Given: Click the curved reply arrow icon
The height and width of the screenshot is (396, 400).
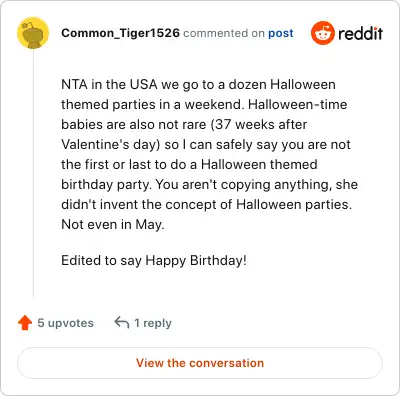Looking at the screenshot, I should pyautogui.click(x=122, y=322).
